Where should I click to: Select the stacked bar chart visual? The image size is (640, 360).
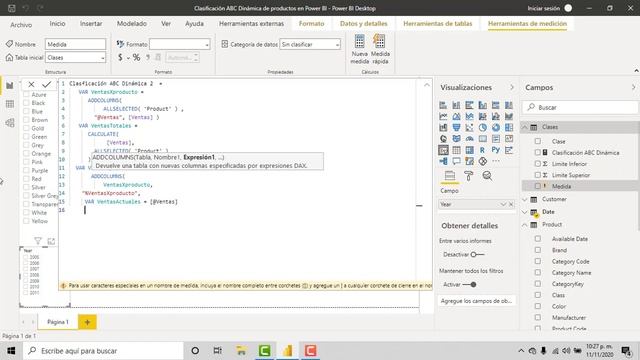click(x=443, y=105)
